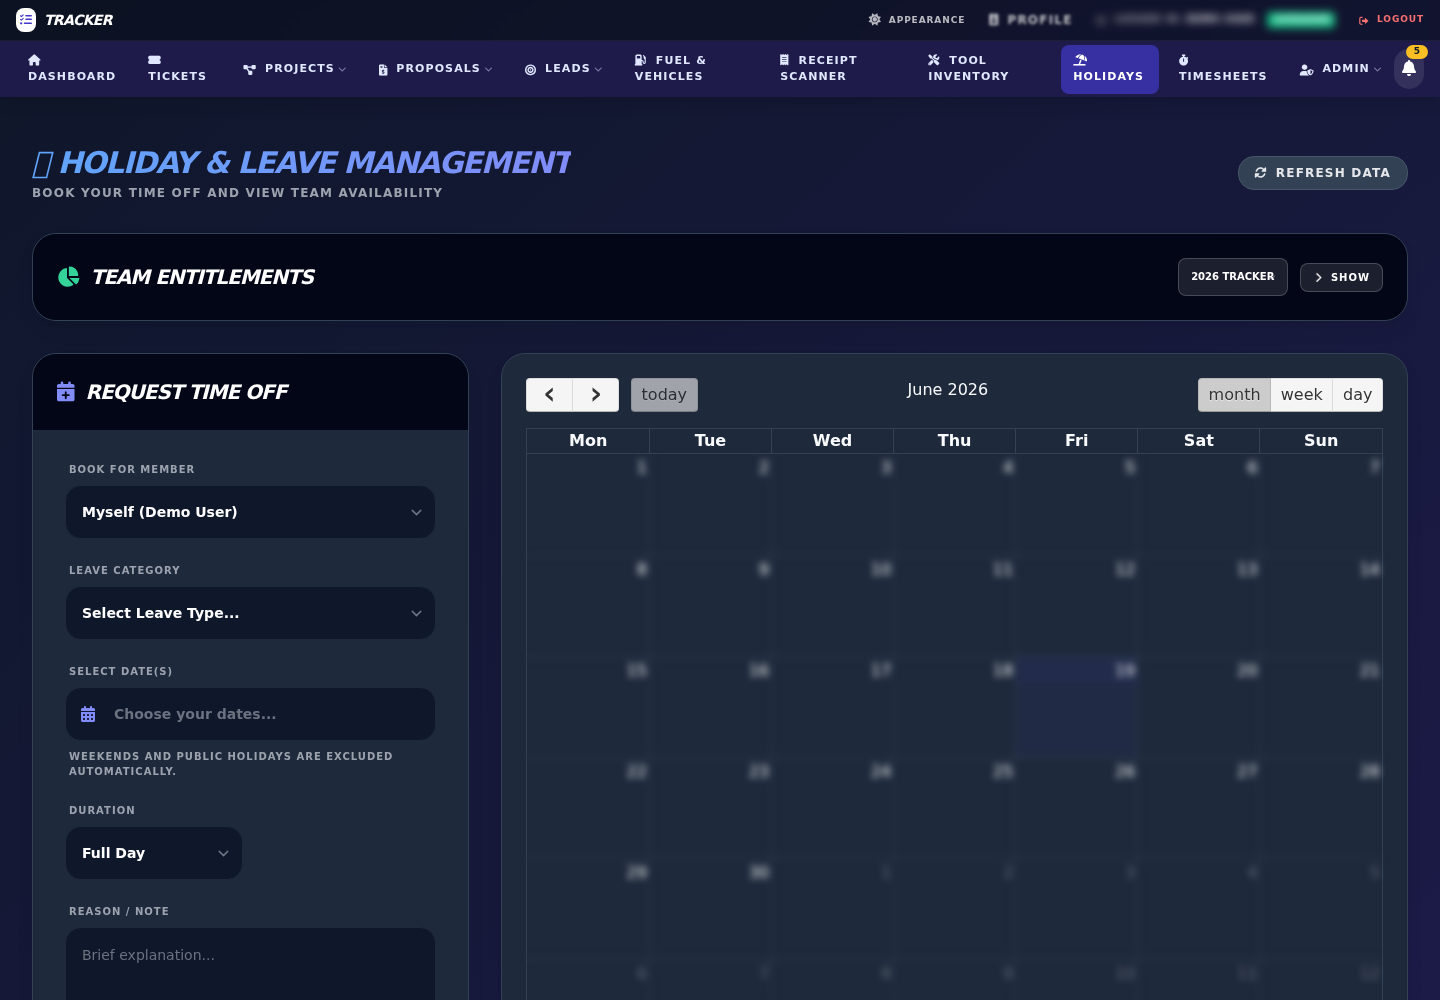Screen dimensions: 1440x1000
Task: Switch calendar to week view
Action: [x=1302, y=395]
